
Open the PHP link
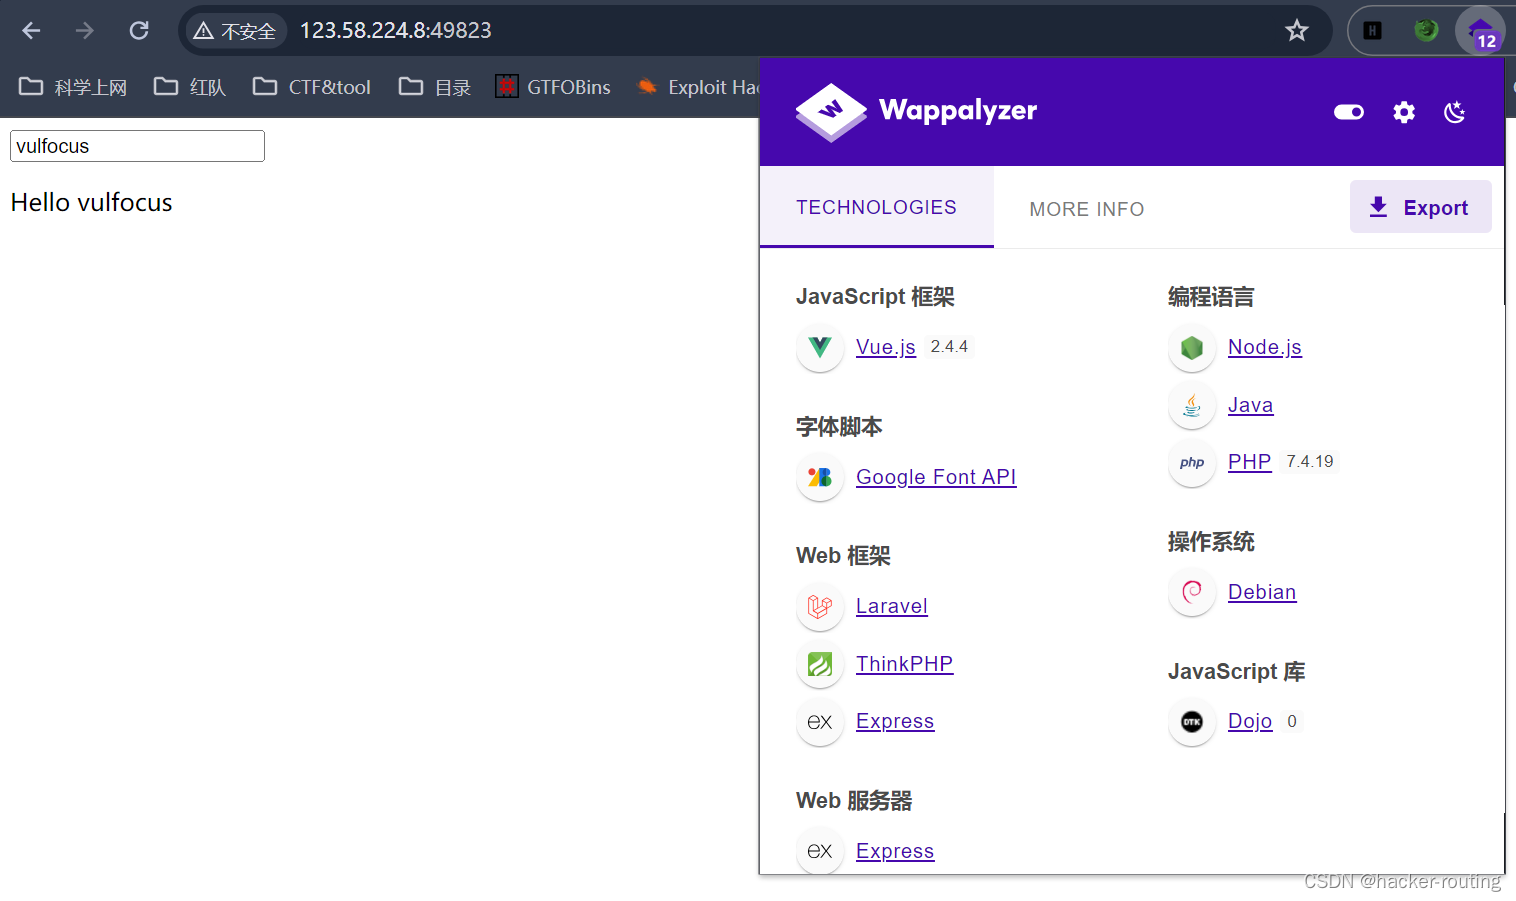click(x=1250, y=462)
